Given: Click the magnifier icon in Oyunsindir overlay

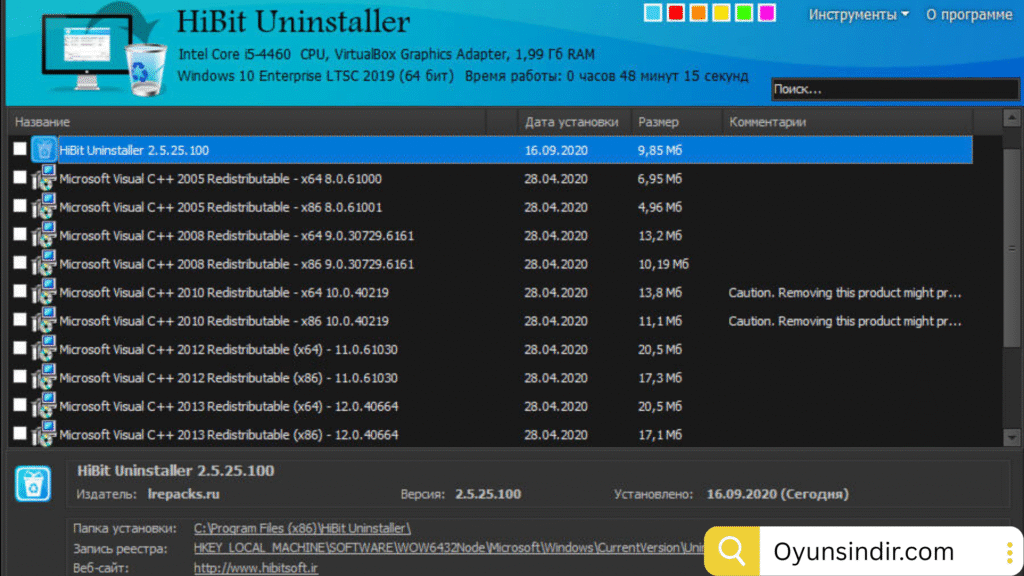Looking at the screenshot, I should pyautogui.click(x=733, y=551).
